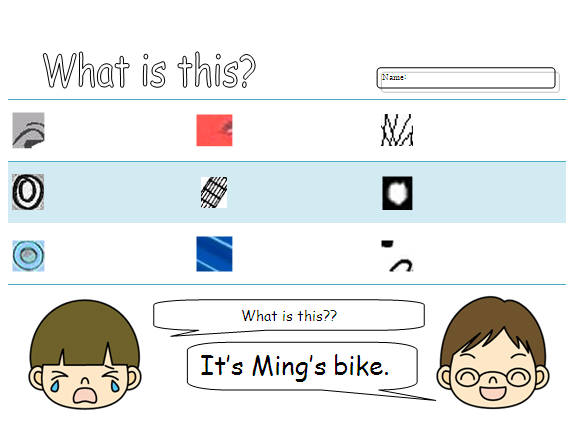Click the smiling boy's round glasses
Image resolution: width=574 pixels, height=426 pixels.
[x=493, y=378]
